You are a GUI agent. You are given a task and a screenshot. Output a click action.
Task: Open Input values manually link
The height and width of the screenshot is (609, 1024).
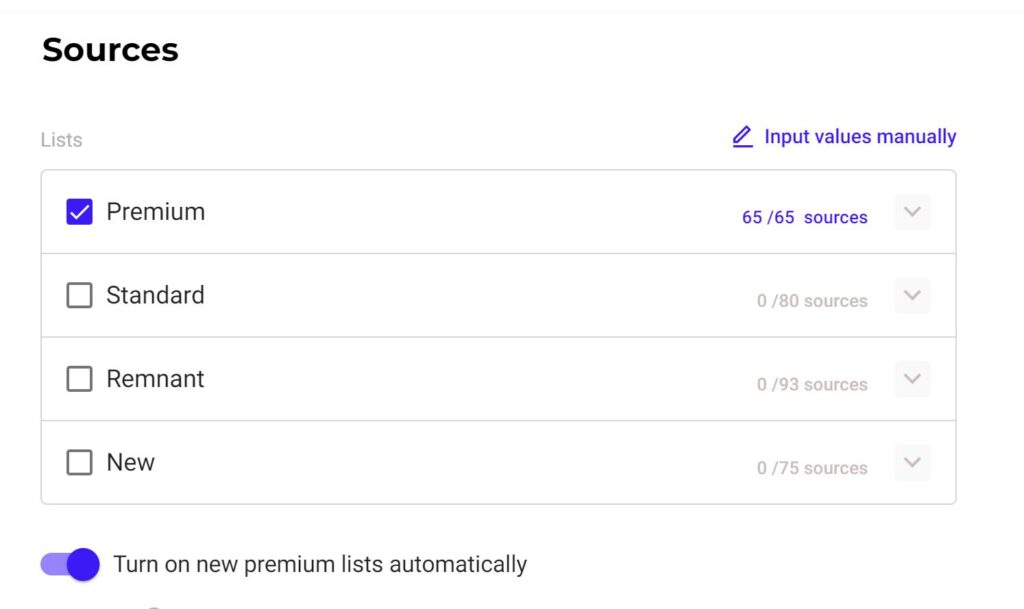tap(860, 136)
